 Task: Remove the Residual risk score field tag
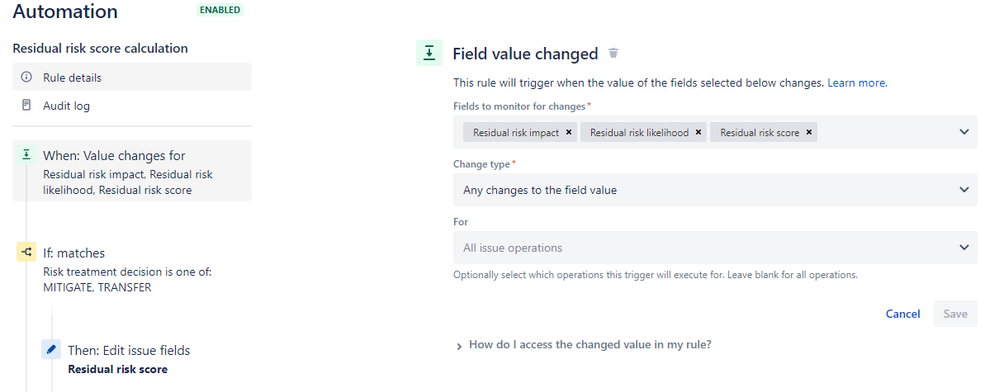tap(809, 133)
